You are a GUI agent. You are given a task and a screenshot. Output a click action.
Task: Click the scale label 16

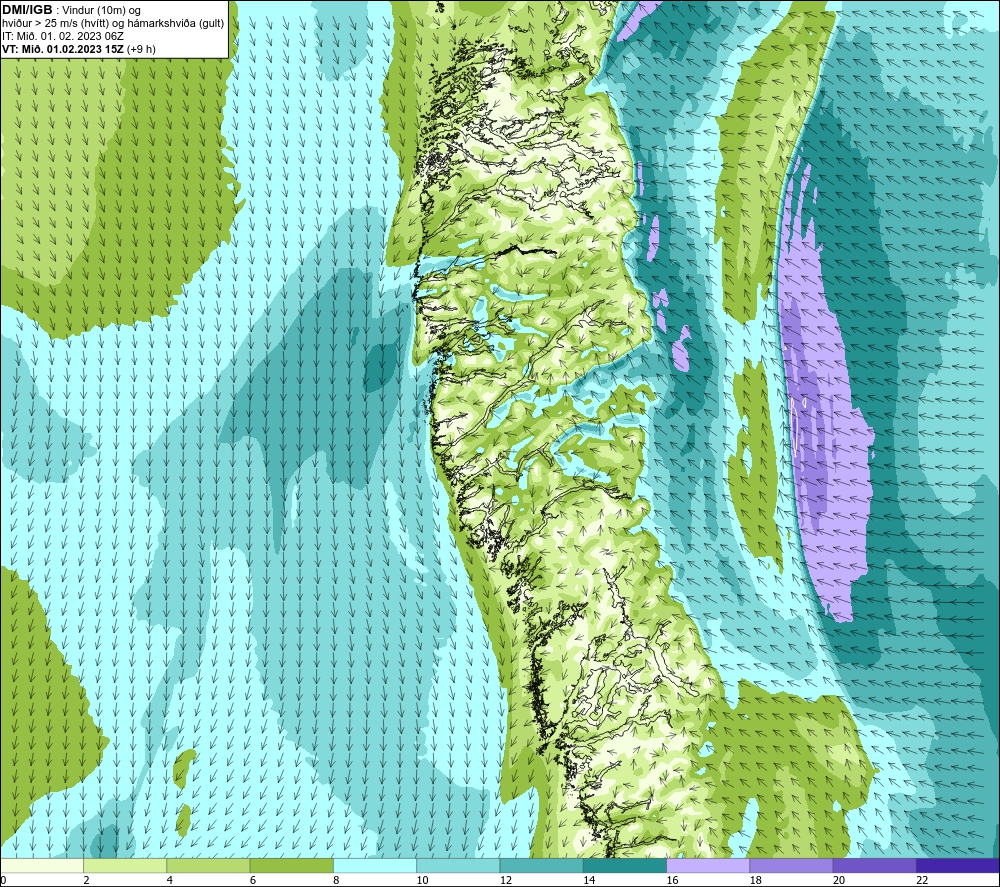[x=672, y=880]
